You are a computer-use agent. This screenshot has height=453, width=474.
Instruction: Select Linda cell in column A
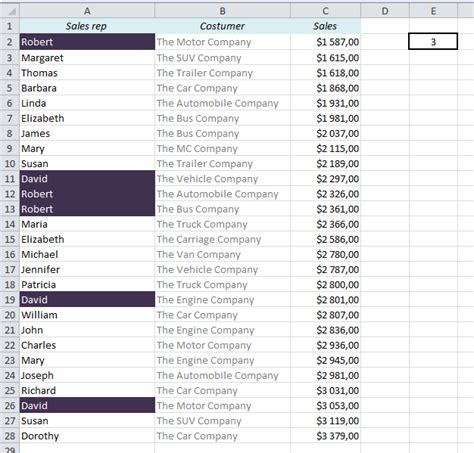coord(87,103)
